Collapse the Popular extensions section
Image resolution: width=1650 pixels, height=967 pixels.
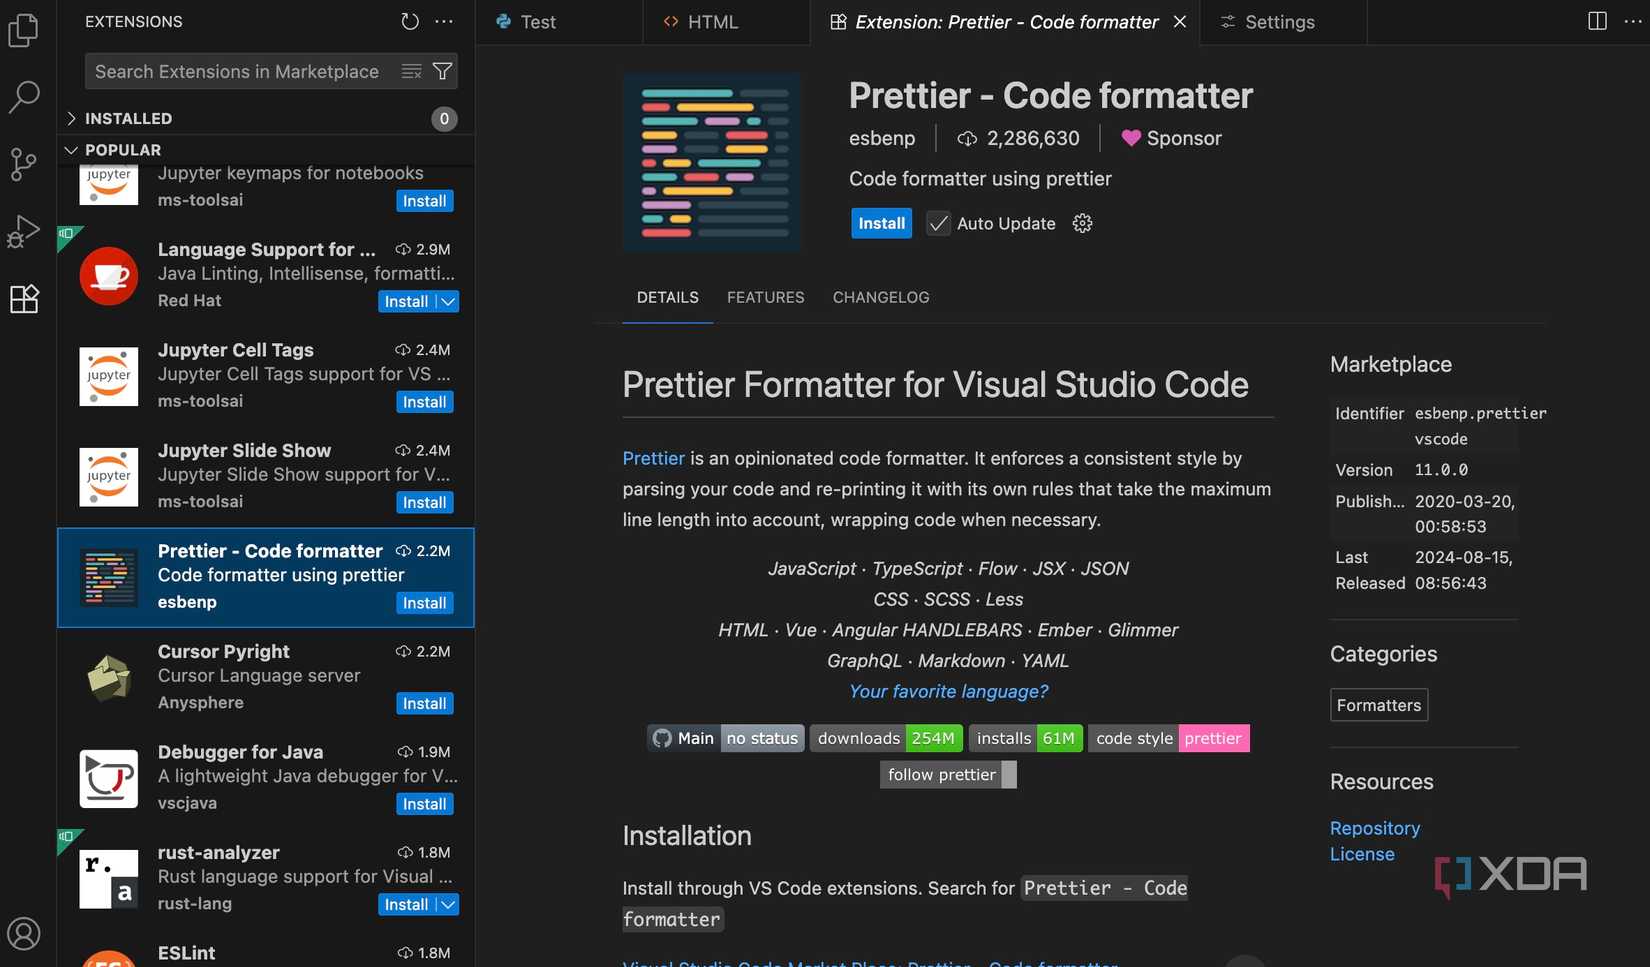coord(71,150)
